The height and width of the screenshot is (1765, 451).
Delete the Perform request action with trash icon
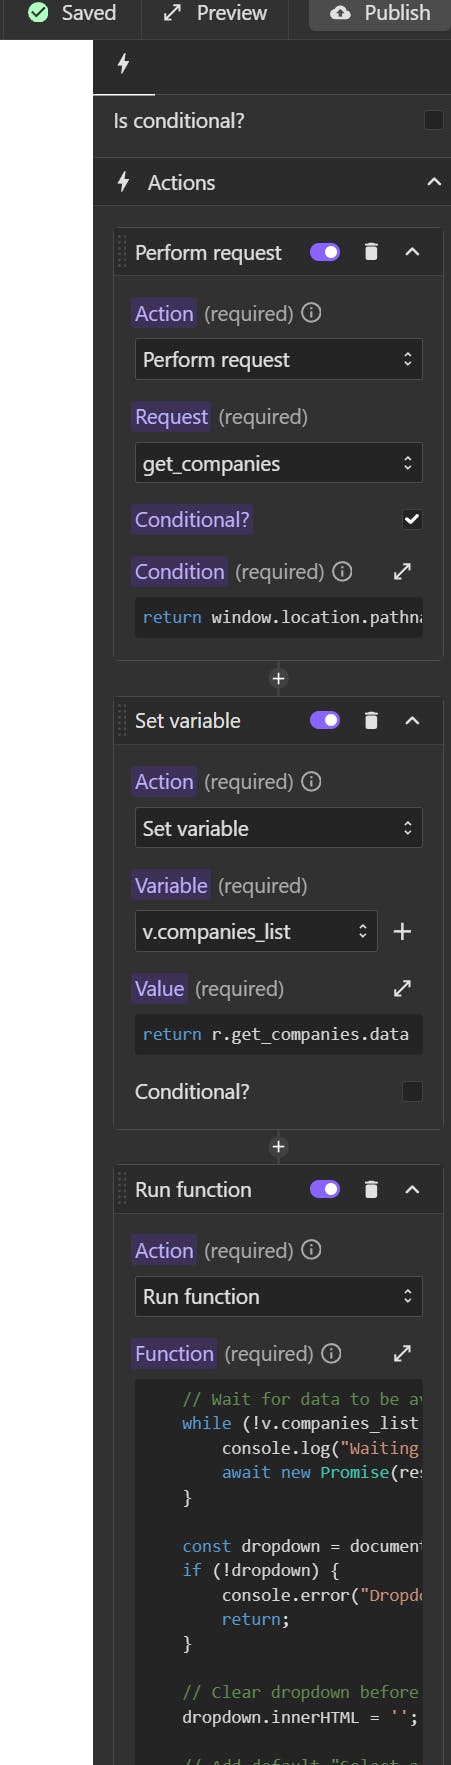371,252
